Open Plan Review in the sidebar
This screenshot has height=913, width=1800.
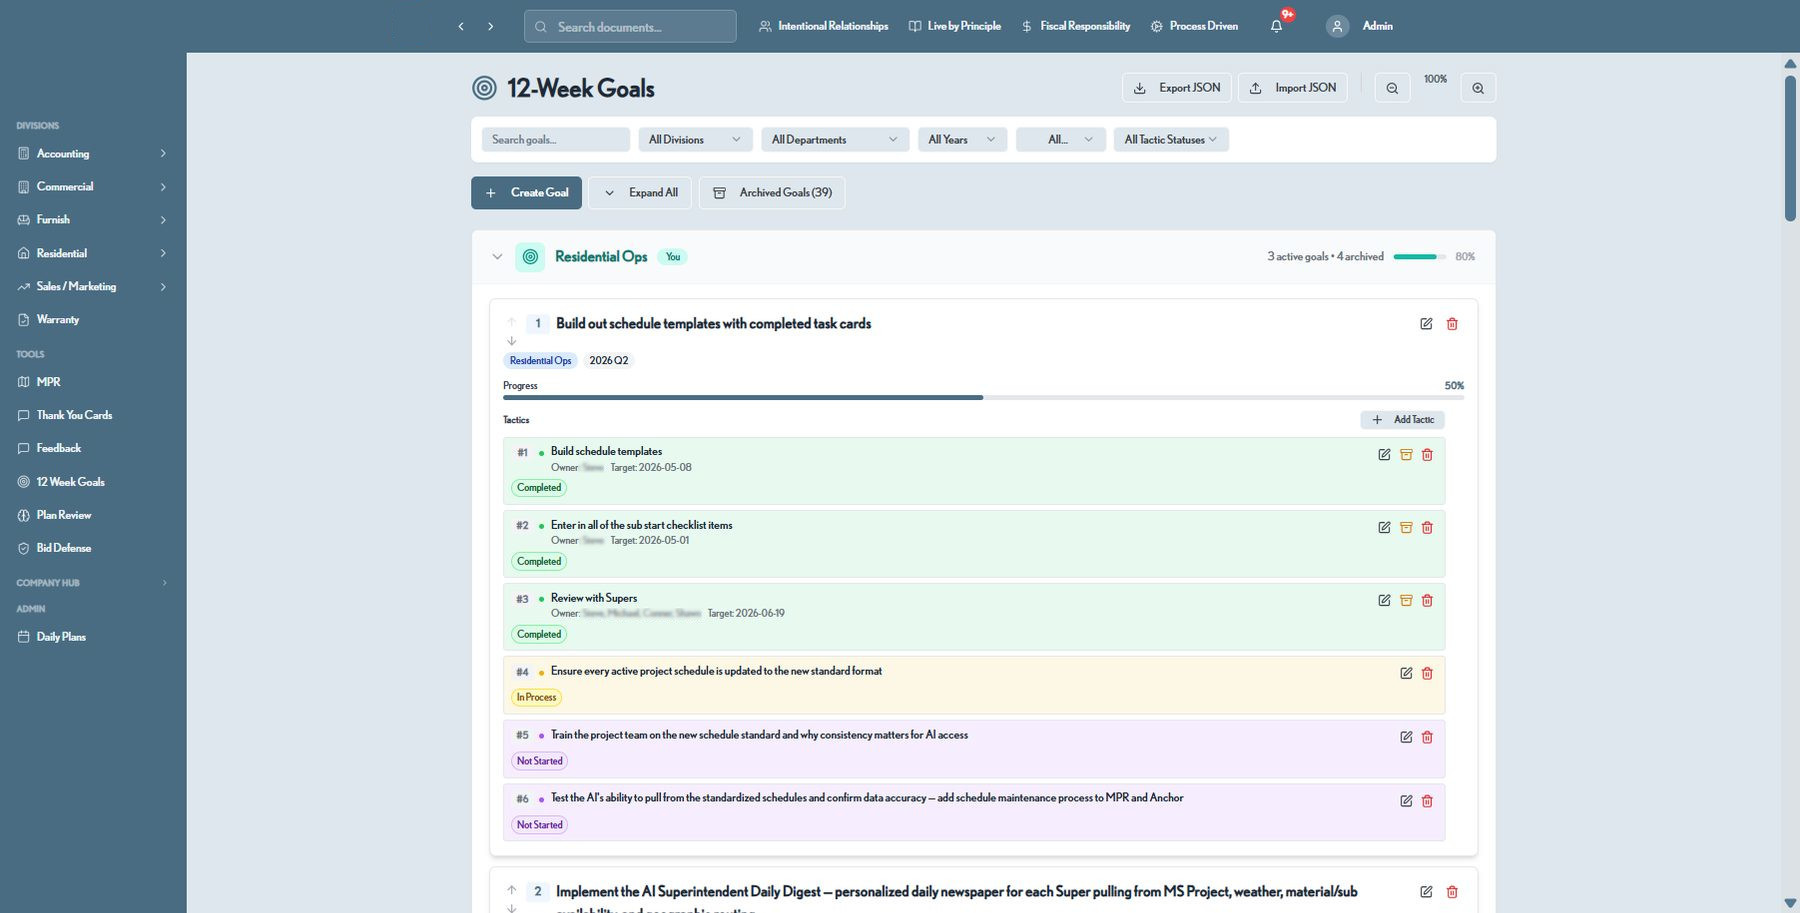coord(63,515)
